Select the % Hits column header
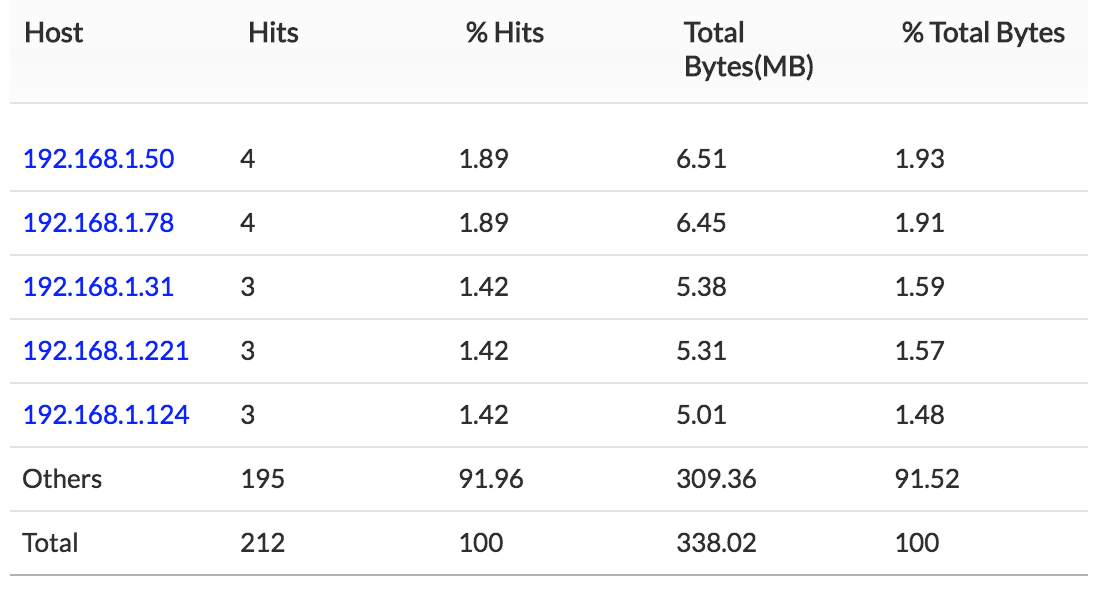This screenshot has height=596, width=1098. click(x=505, y=33)
